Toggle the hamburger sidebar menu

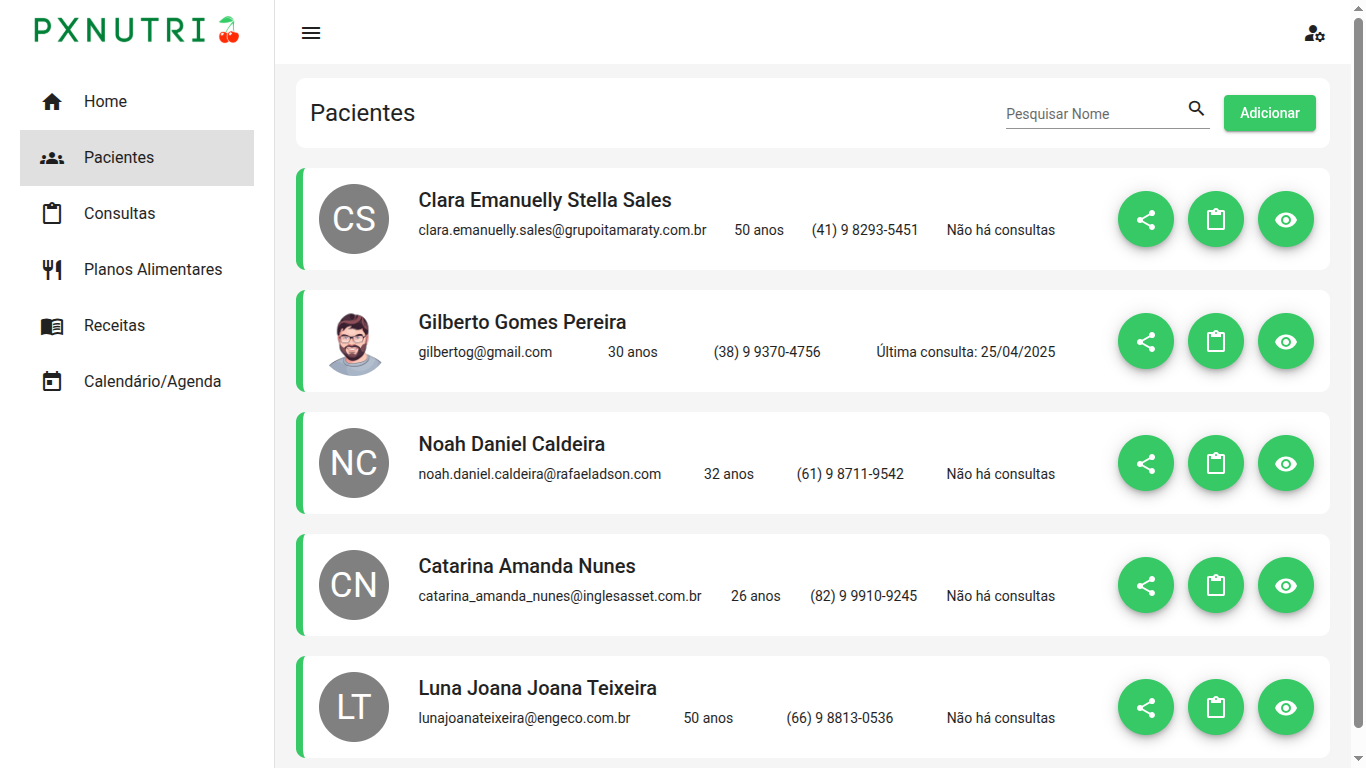pos(311,33)
